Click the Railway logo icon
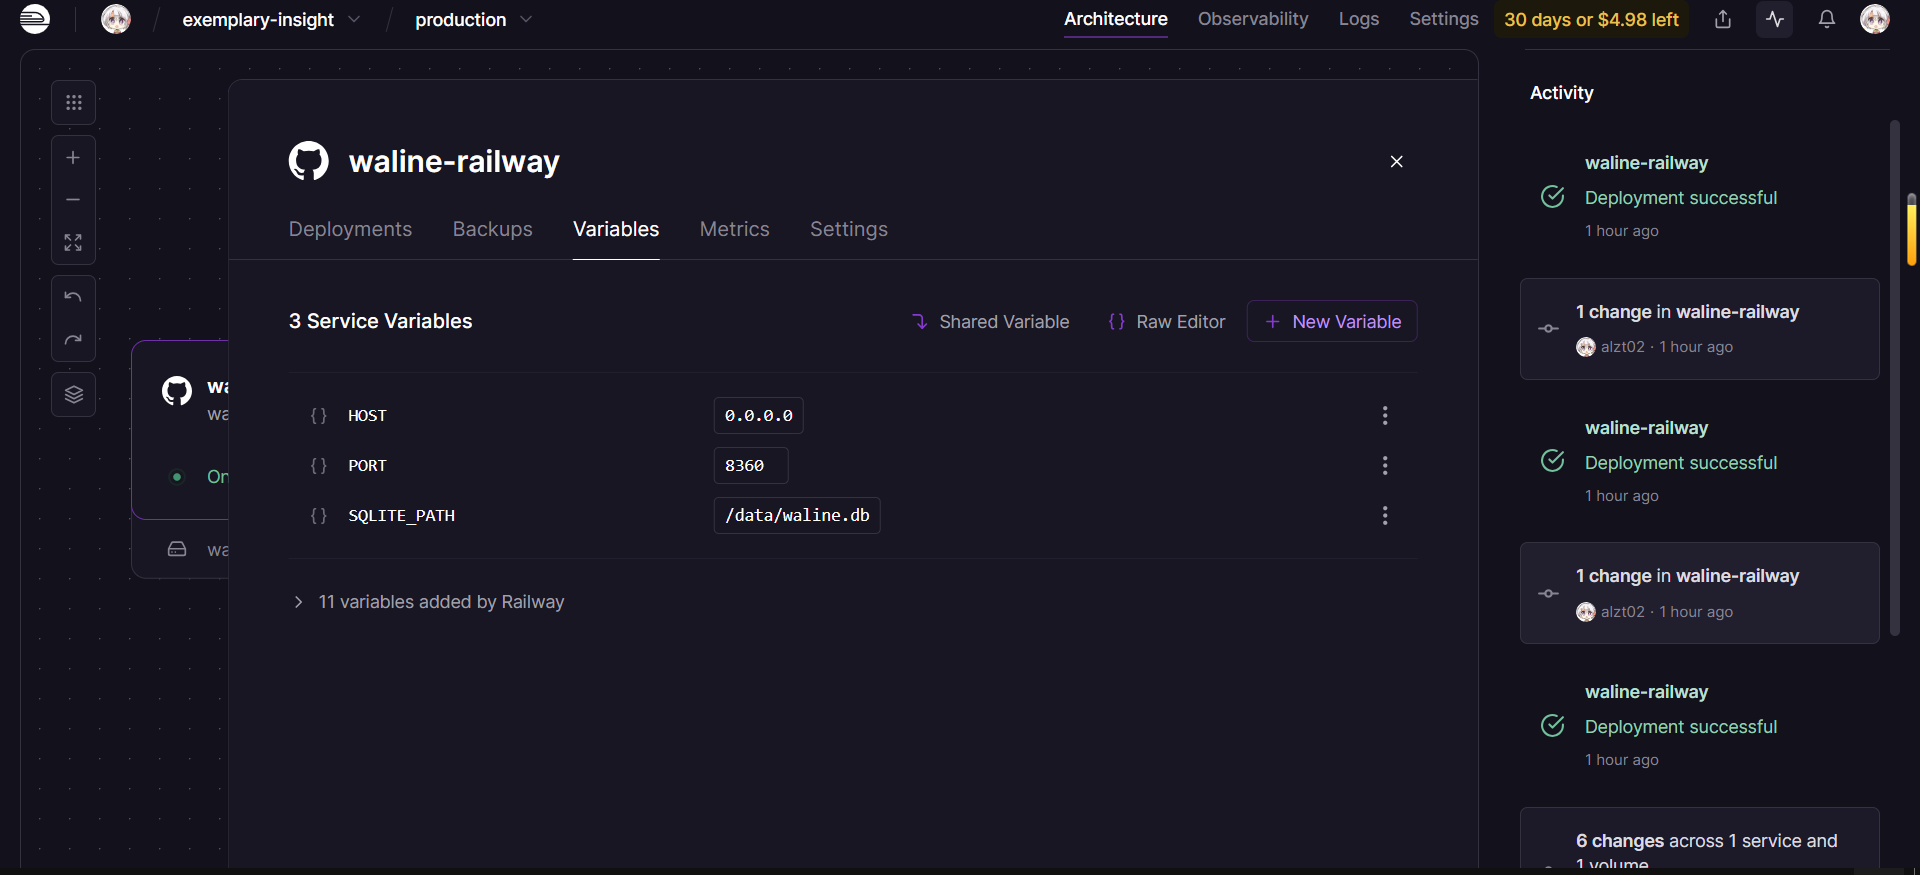1920x875 pixels. click(x=35, y=19)
